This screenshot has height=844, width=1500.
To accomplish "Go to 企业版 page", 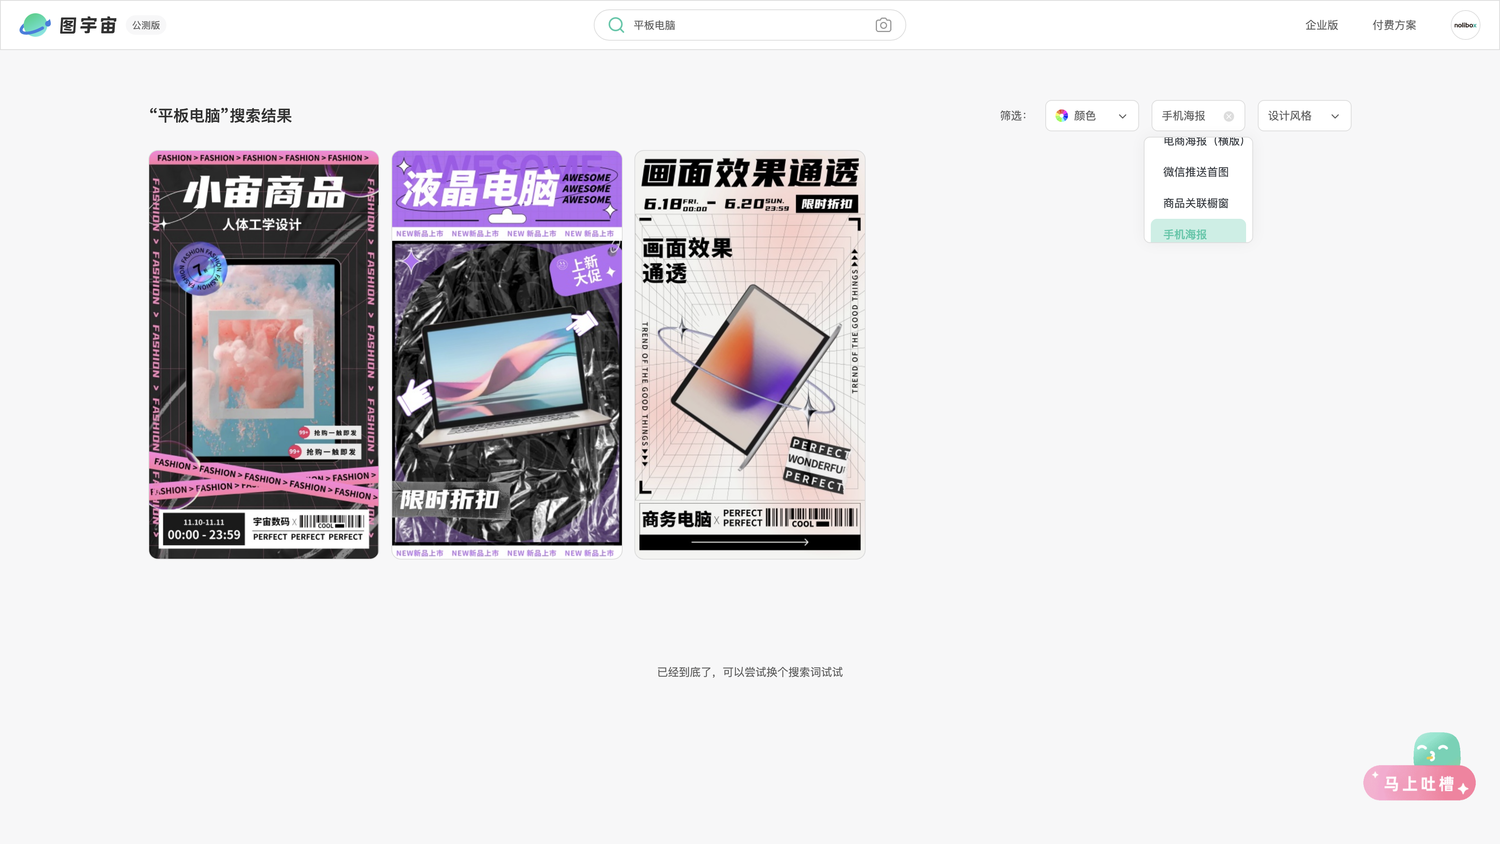I will tap(1321, 25).
